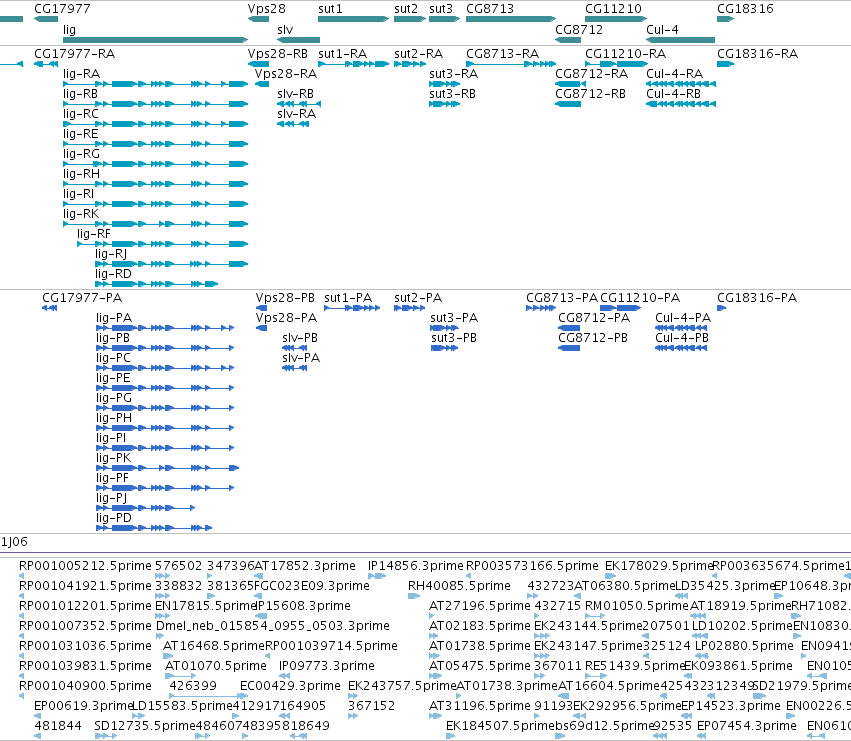Click the sut2-RA transcript label
Screen dimensions: 851x741
tap(418, 54)
